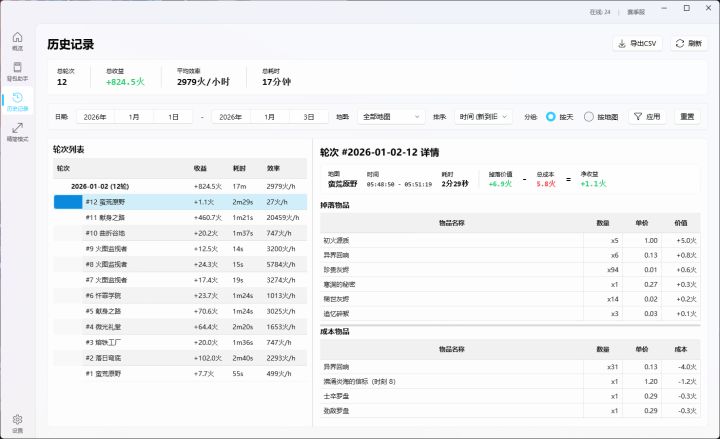Switch to 精简模式 compact mode icon
Screen dimensions: 720x439
pos(17,131)
